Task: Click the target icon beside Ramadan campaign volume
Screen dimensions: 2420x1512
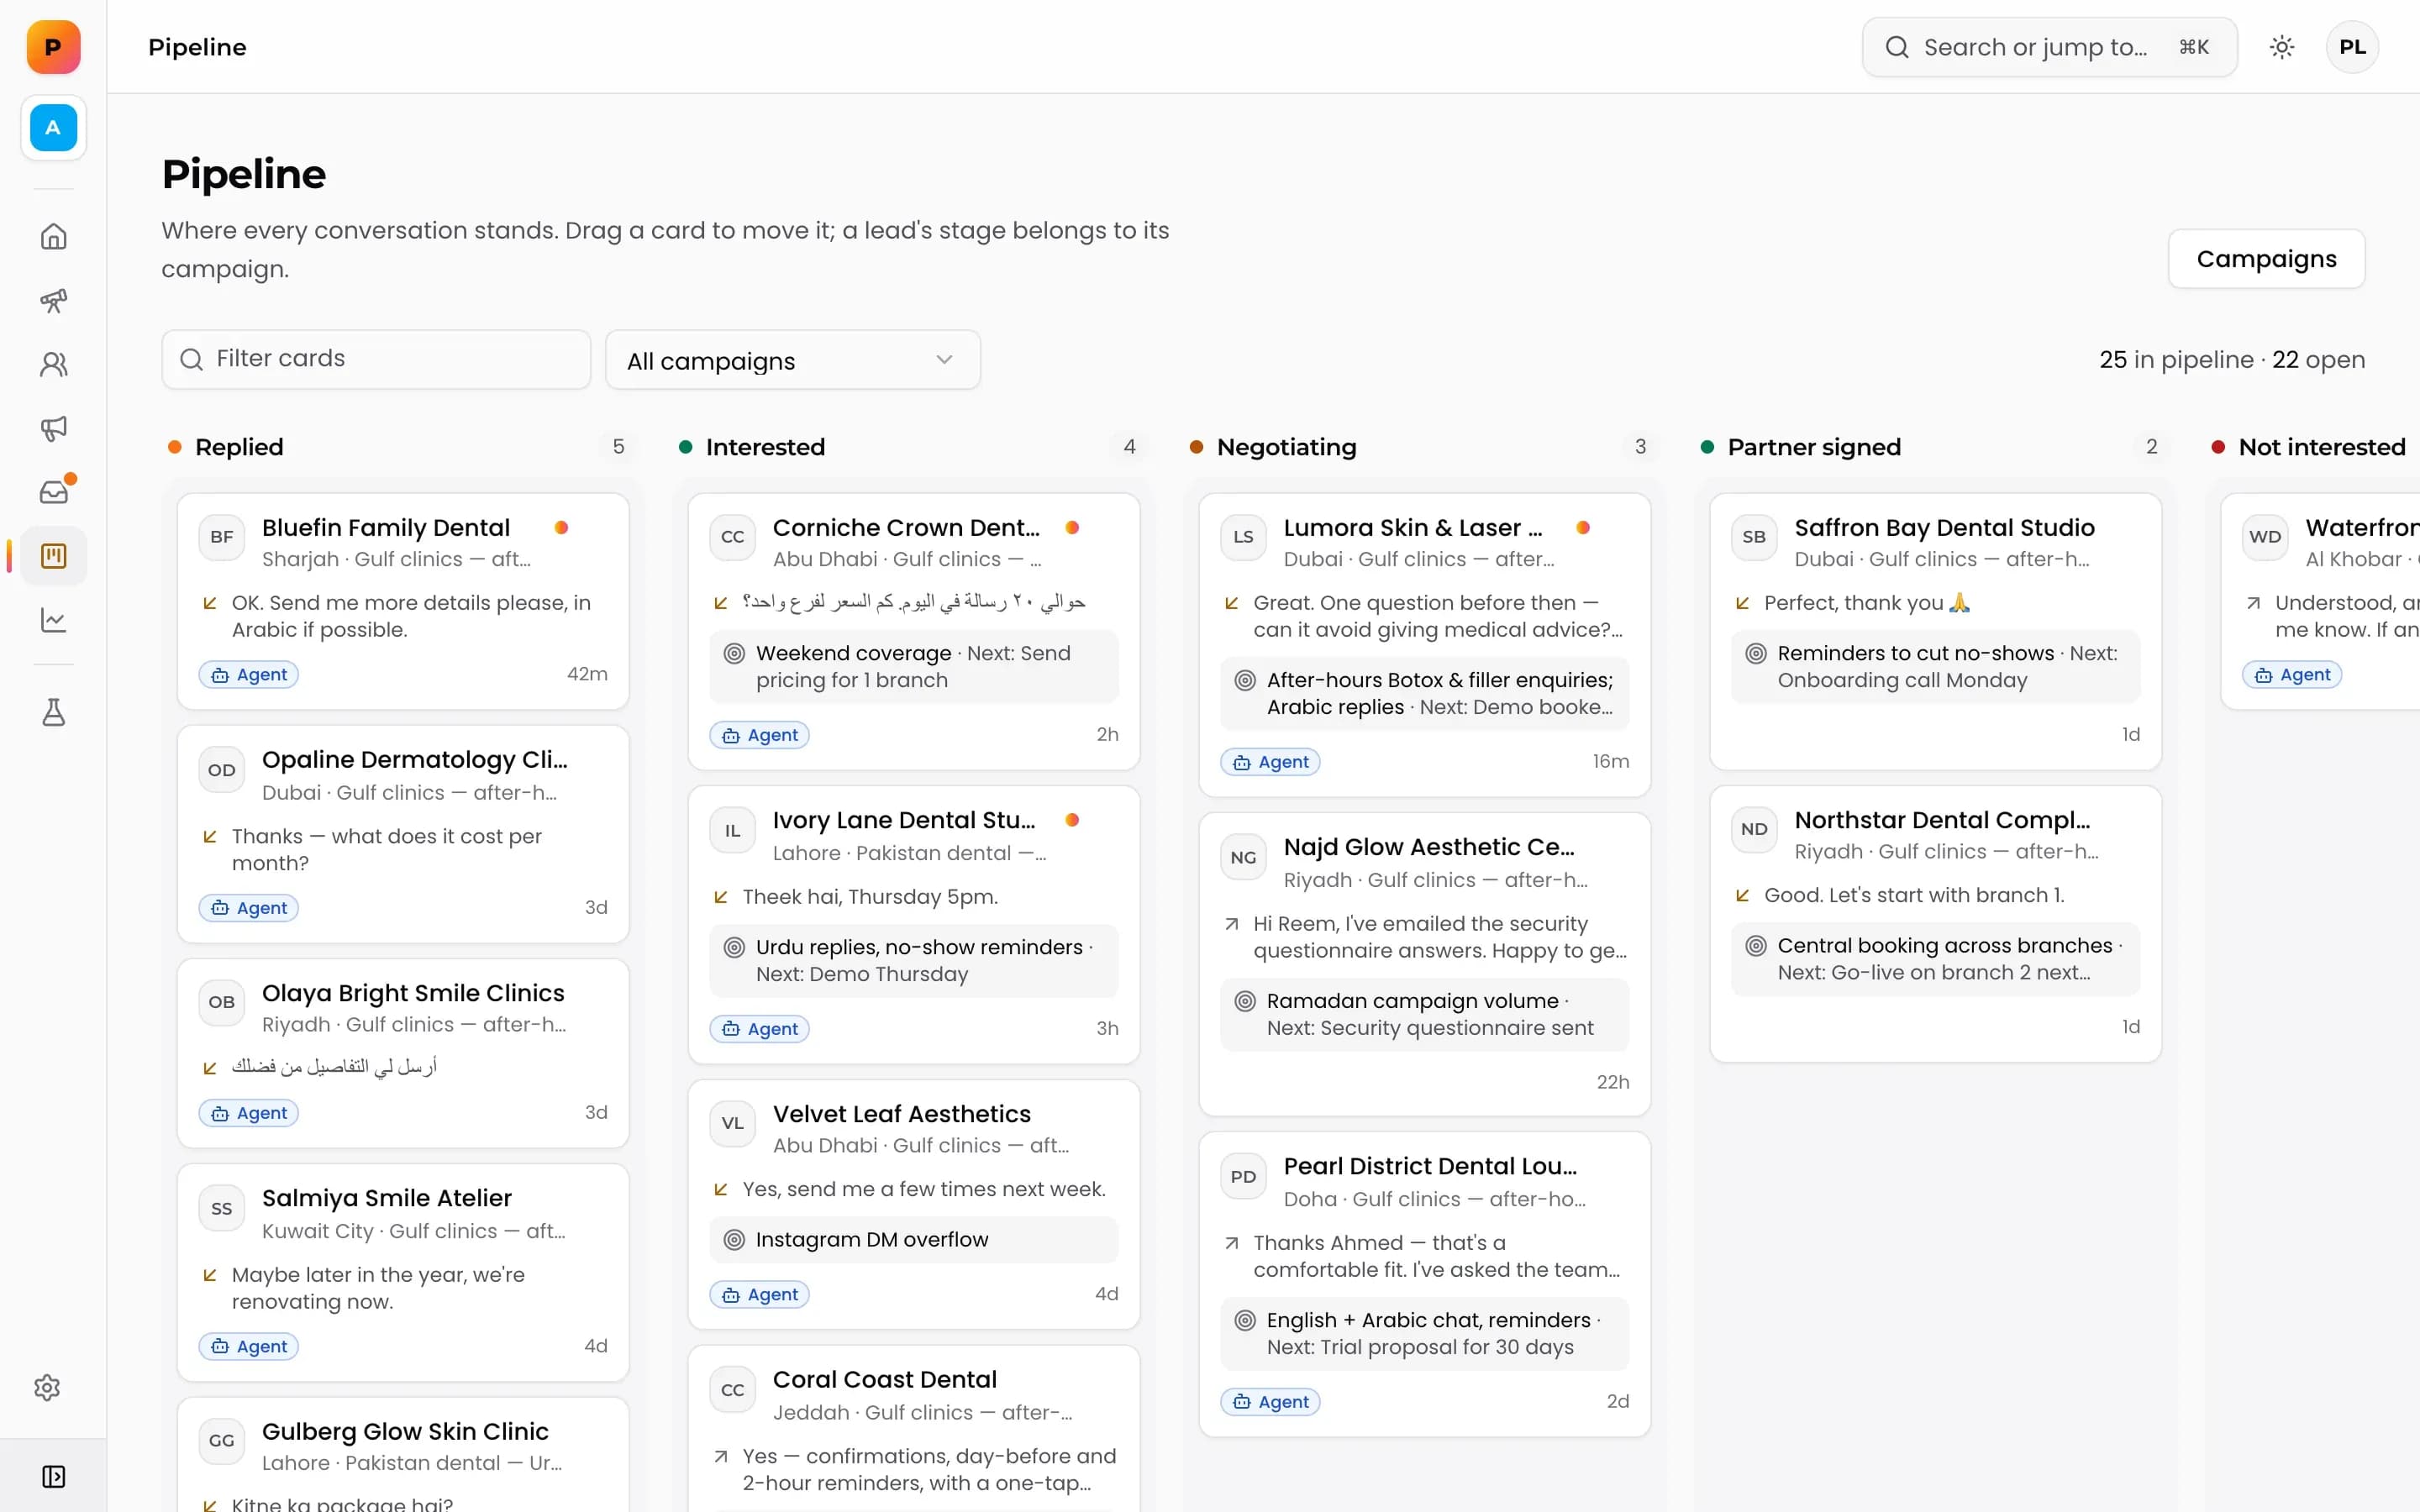Action: pos(1245,1001)
